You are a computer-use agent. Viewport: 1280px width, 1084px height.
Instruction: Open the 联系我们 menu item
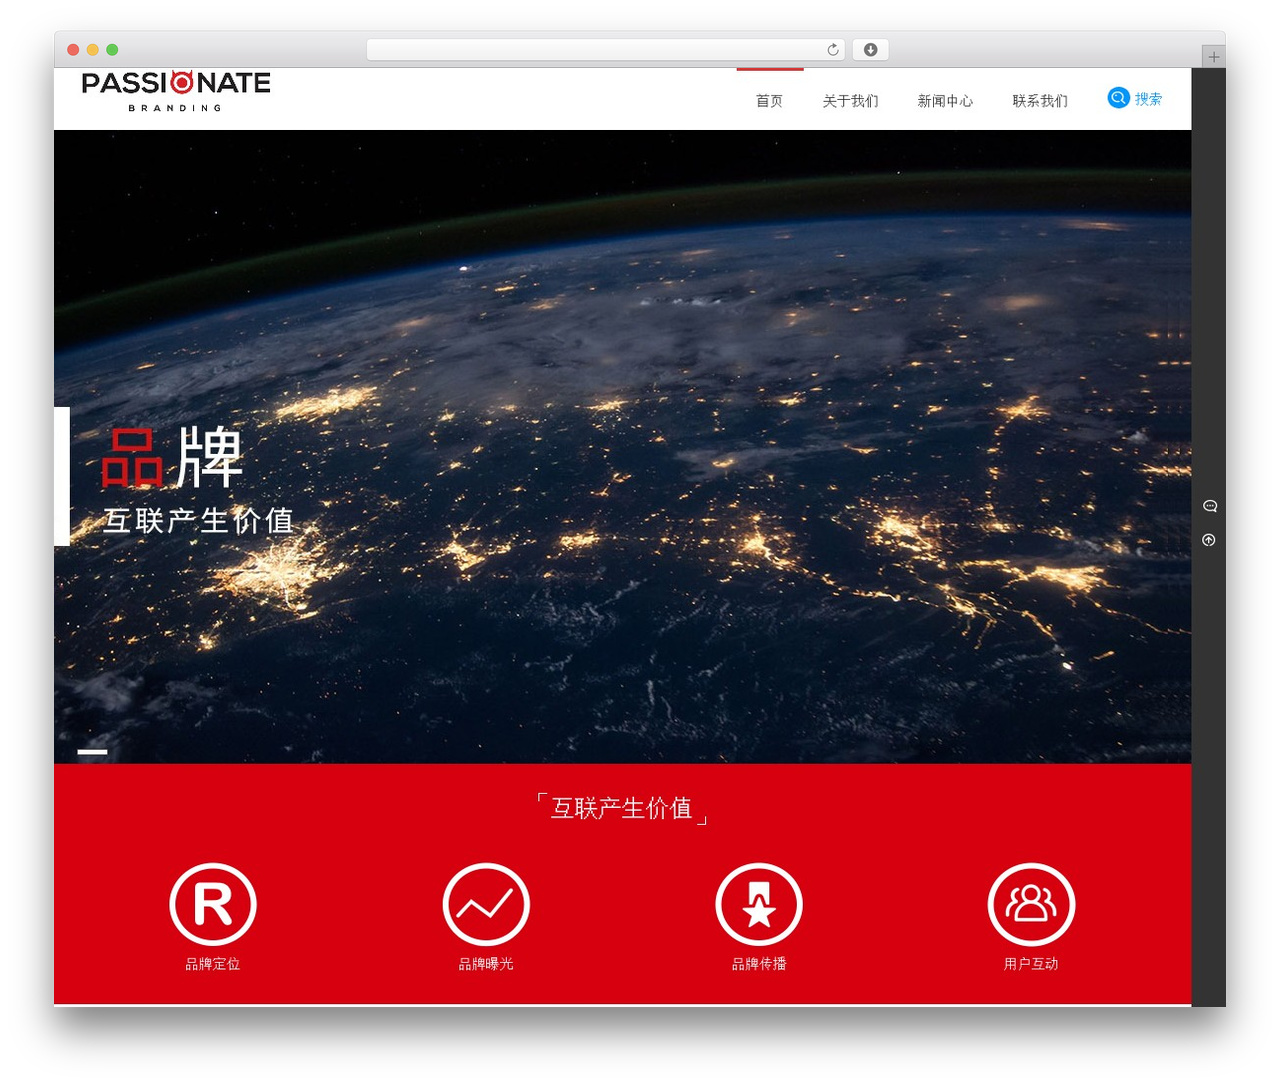point(1040,101)
